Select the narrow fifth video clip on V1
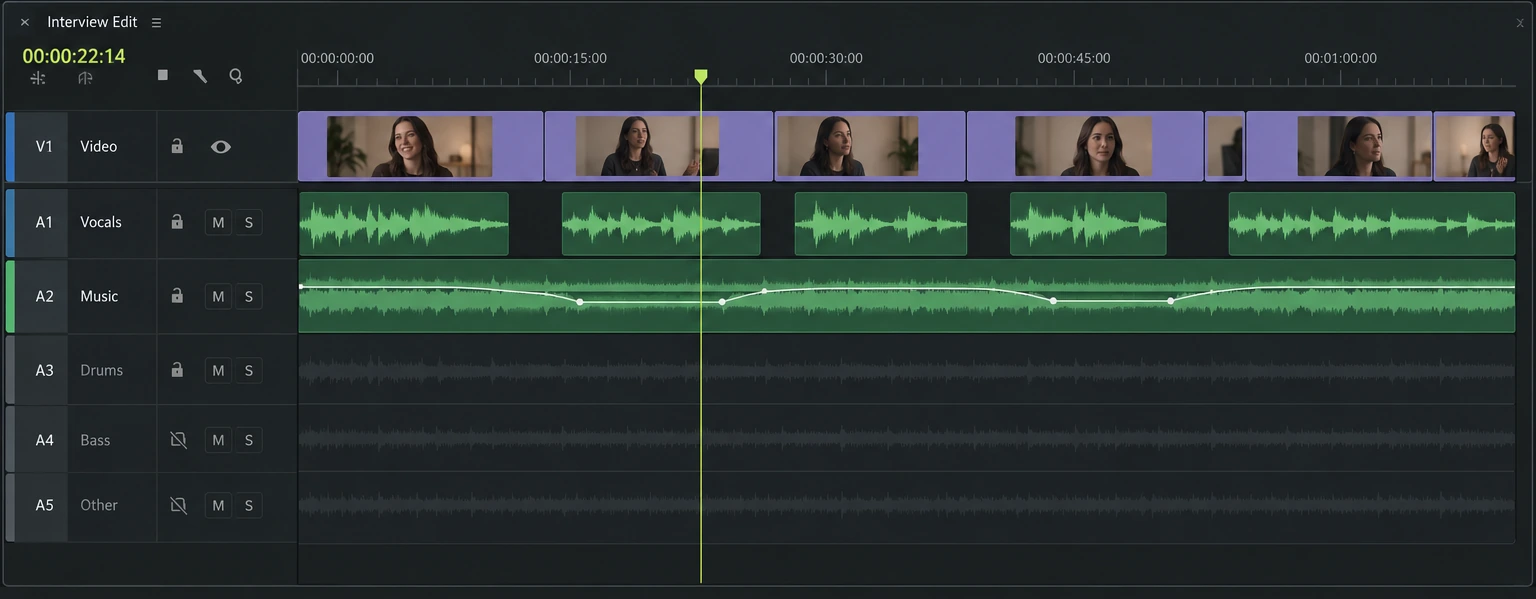 (1225, 146)
